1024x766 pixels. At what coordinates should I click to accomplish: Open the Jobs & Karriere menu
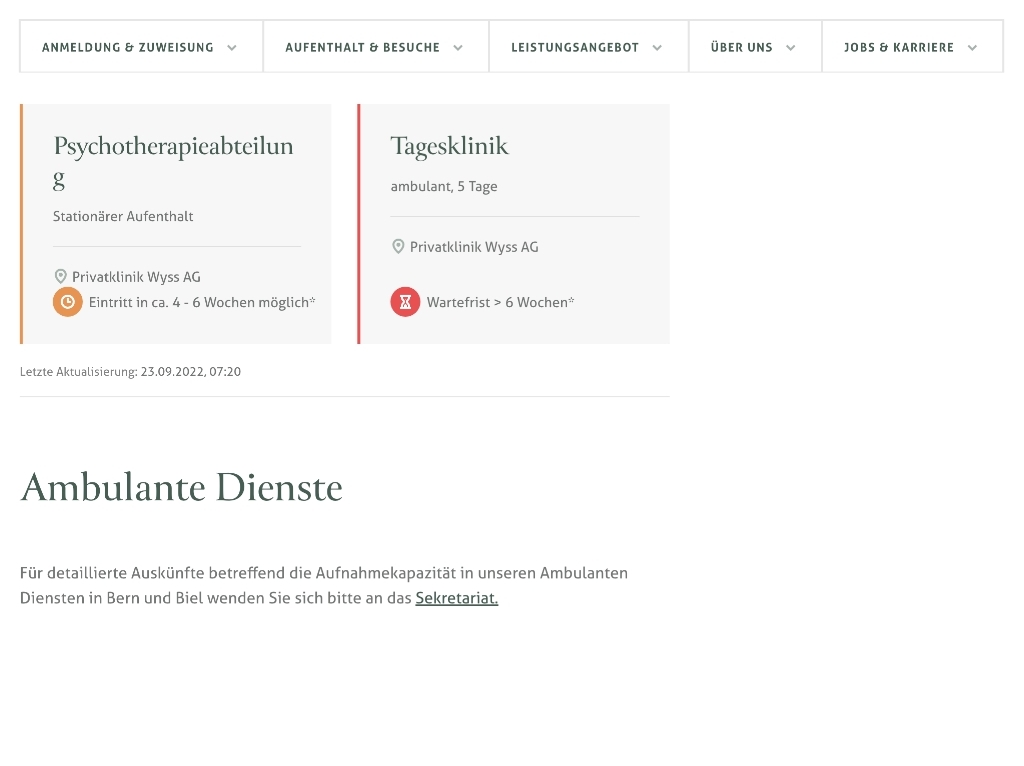[899, 47]
